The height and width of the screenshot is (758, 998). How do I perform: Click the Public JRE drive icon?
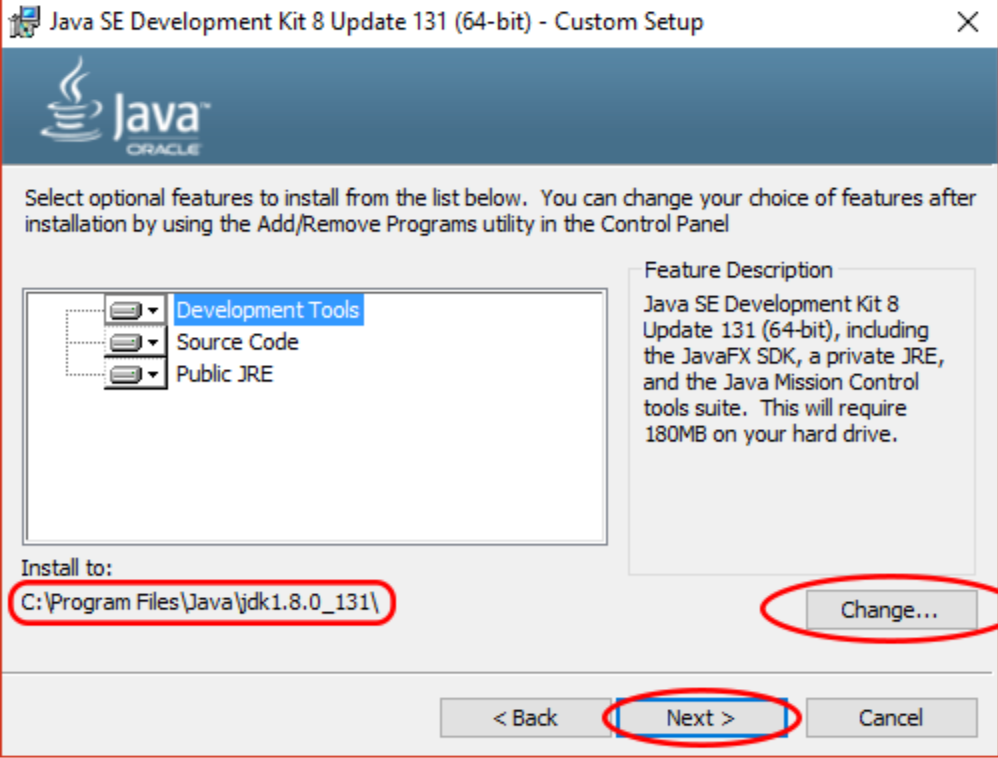pyautogui.click(x=126, y=375)
